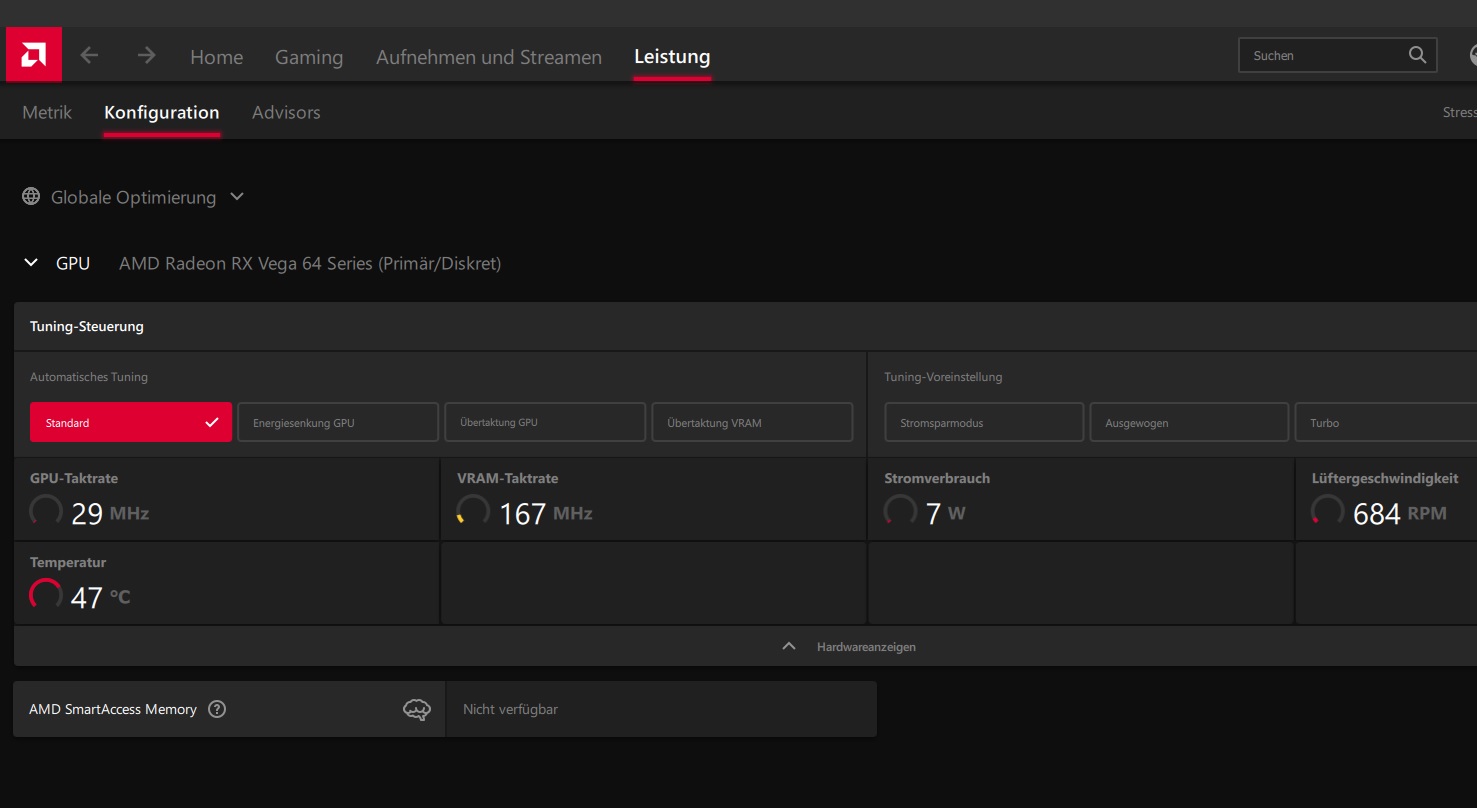The height and width of the screenshot is (808, 1477).
Task: Select Übertaktung GPU tuning option
Action: pos(545,422)
